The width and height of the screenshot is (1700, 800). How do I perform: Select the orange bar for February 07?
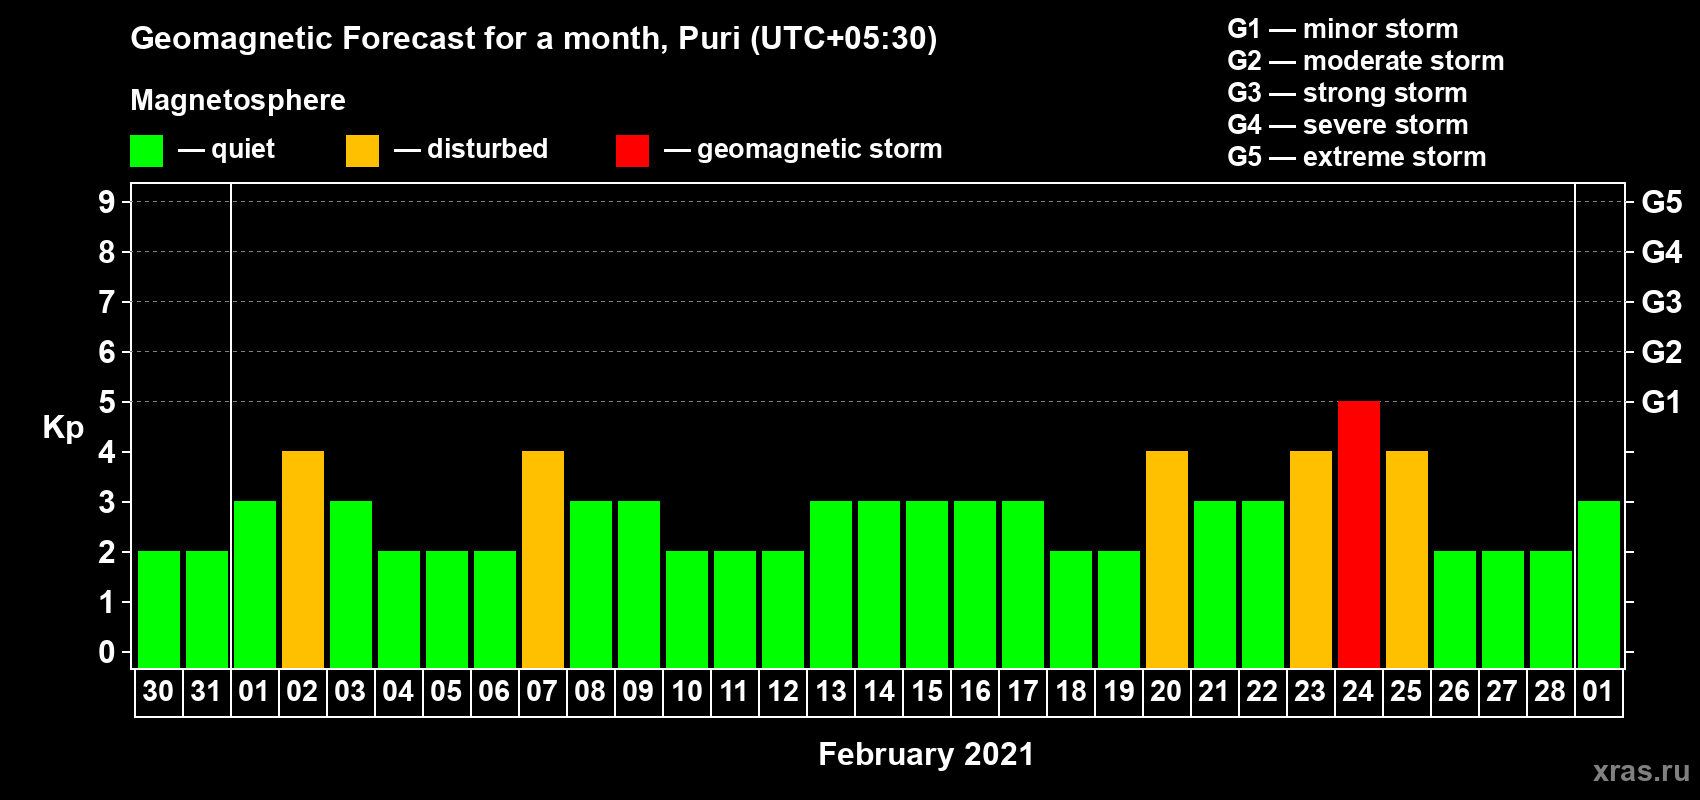(x=543, y=560)
